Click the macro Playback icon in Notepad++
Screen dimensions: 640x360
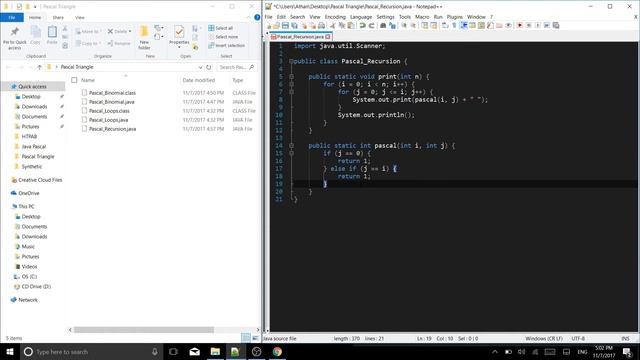coord(538,25)
